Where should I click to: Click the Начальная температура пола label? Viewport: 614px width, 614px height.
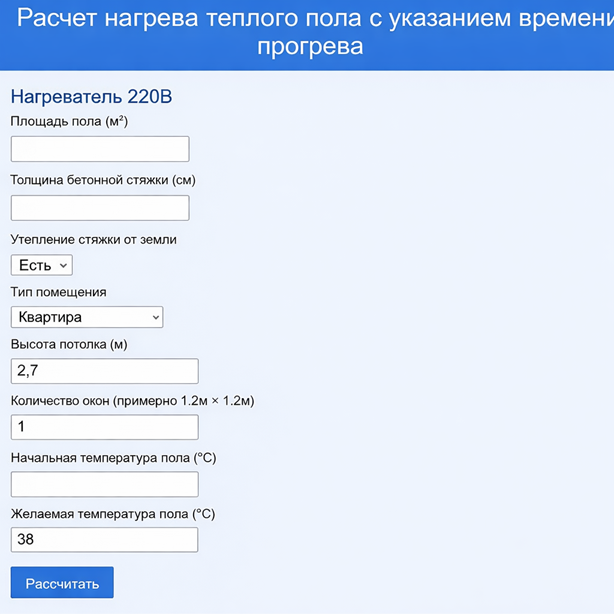click(113, 458)
